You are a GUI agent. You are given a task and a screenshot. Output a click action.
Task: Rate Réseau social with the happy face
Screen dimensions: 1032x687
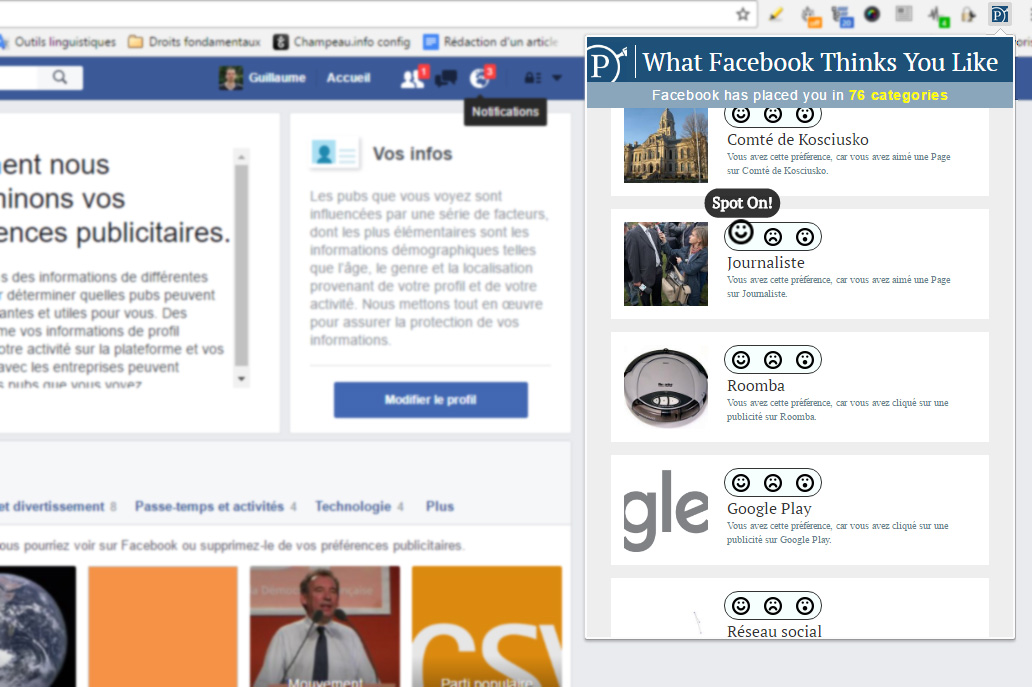741,606
